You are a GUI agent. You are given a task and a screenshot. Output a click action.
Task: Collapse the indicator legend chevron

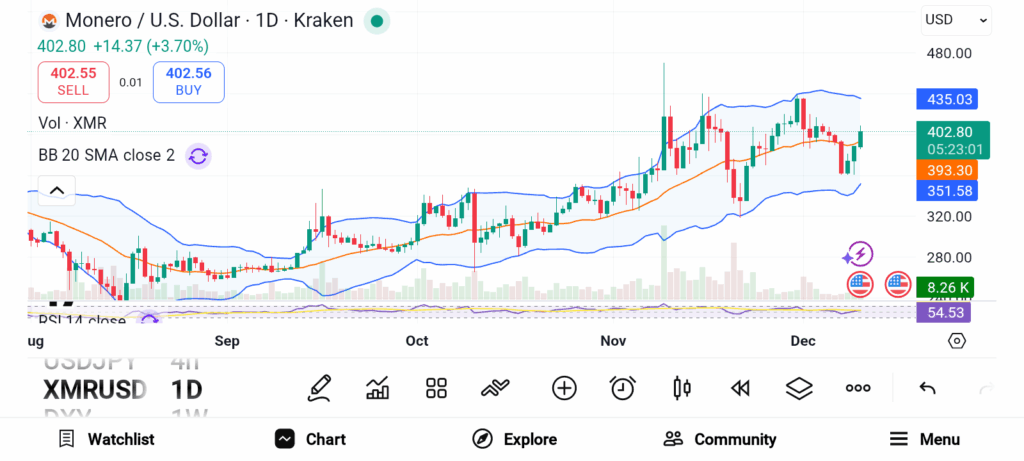56,191
